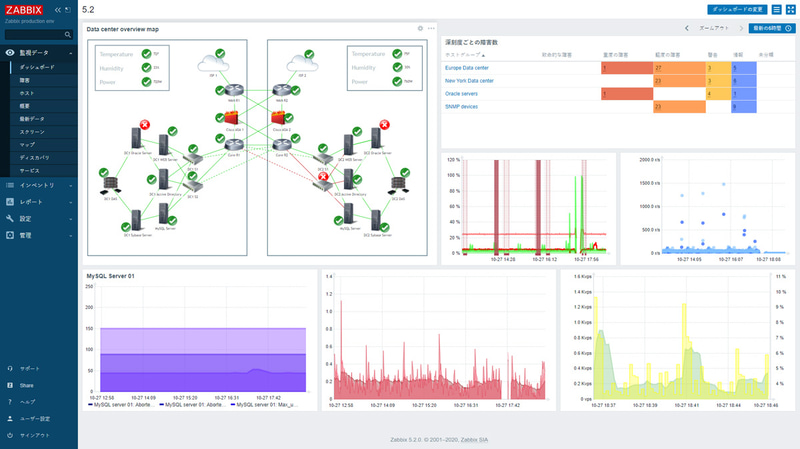Click the DC1 Oracle Server icon

tap(136, 138)
